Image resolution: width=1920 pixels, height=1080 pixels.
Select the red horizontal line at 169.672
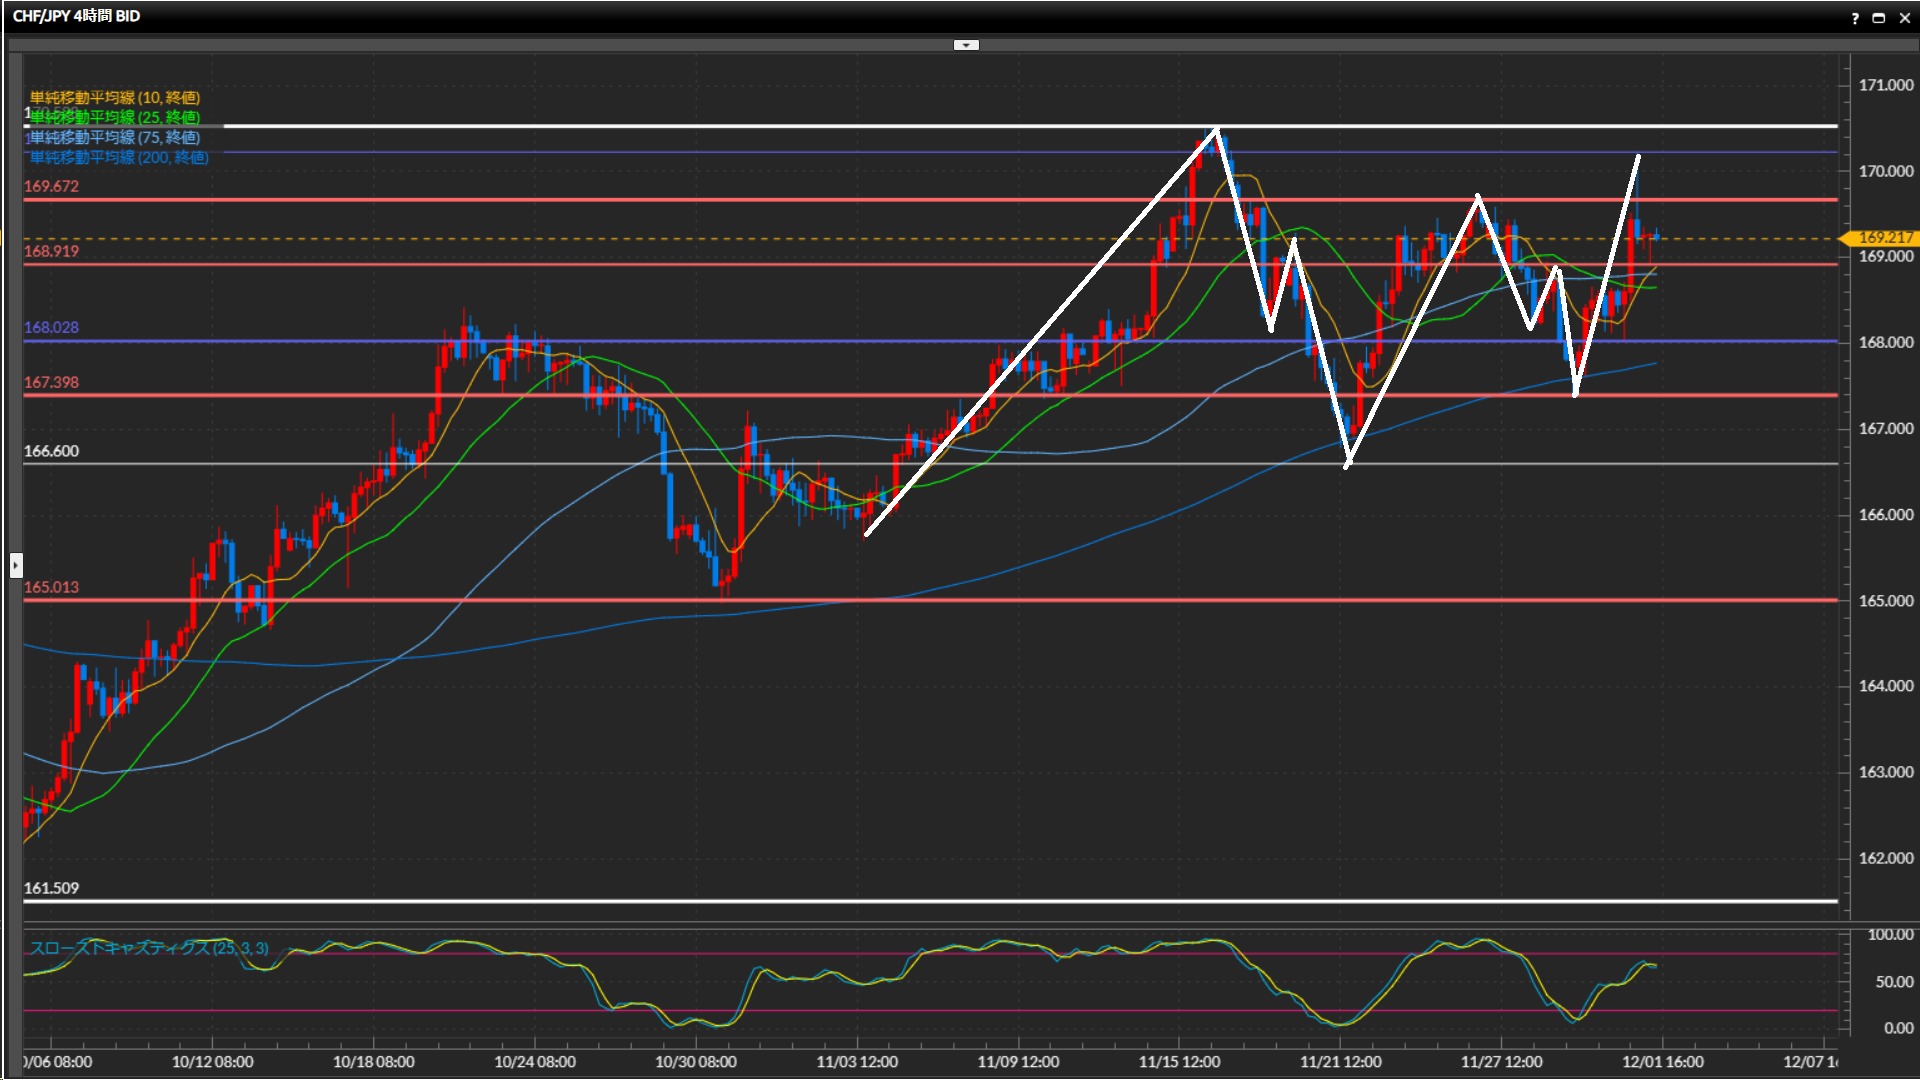click(x=600, y=200)
